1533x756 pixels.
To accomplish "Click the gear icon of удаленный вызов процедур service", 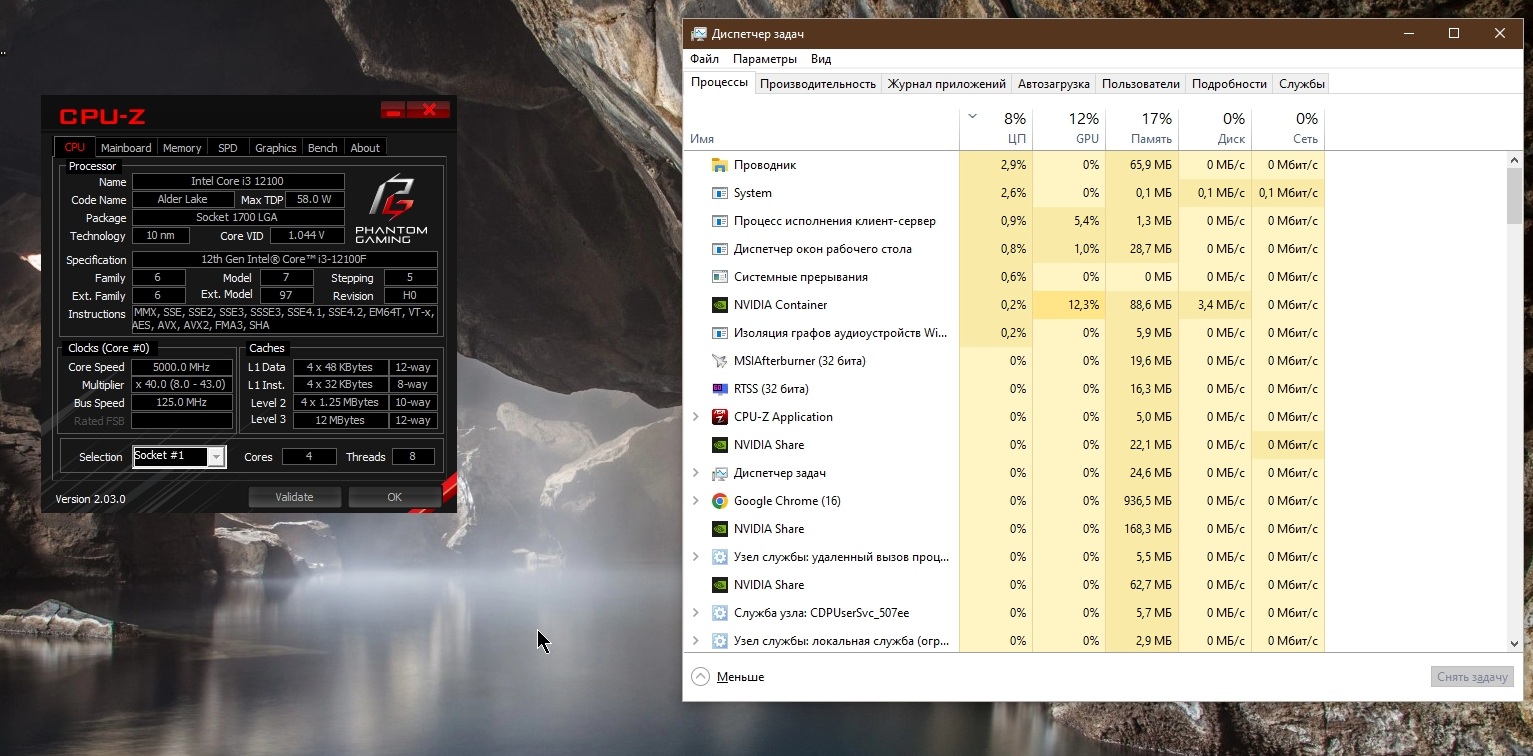I will pyautogui.click(x=719, y=557).
